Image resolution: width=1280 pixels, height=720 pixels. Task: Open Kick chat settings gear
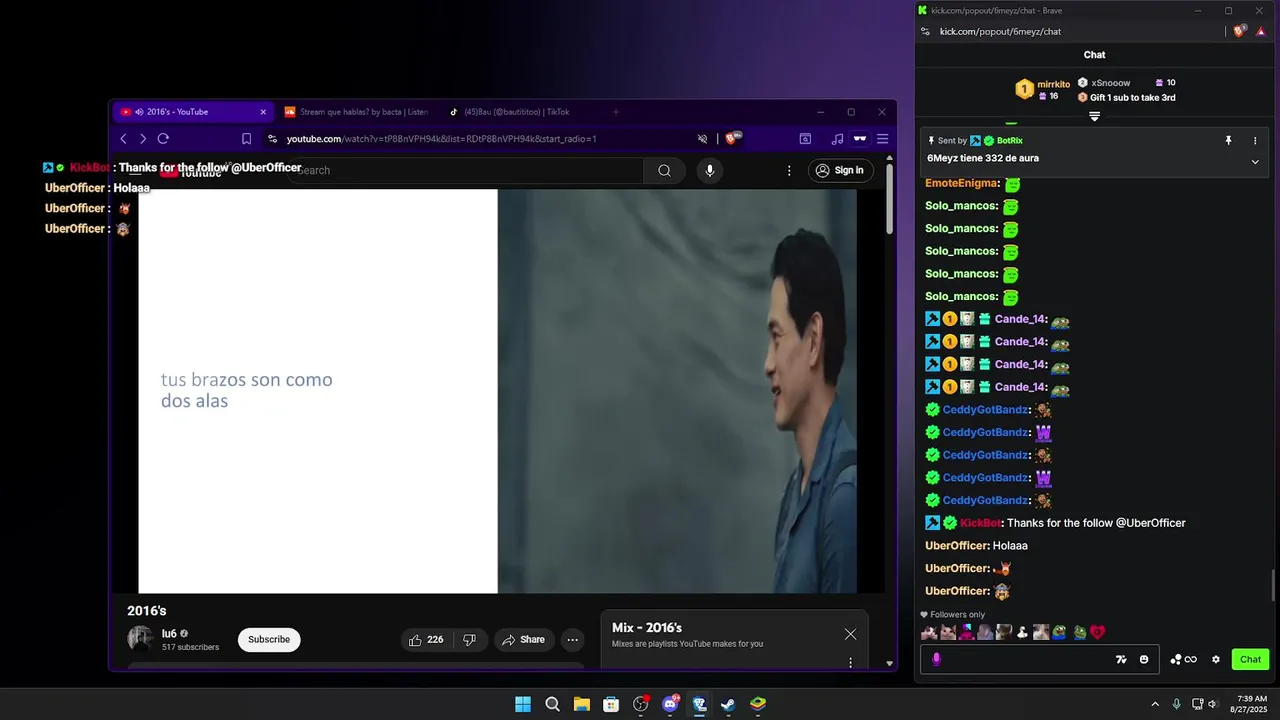pyautogui.click(x=1216, y=659)
